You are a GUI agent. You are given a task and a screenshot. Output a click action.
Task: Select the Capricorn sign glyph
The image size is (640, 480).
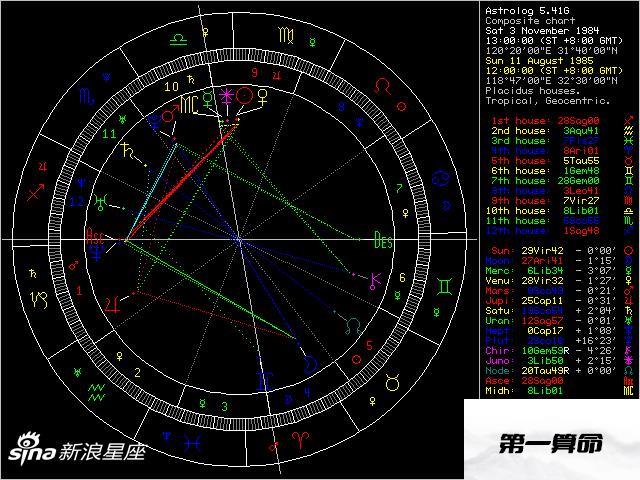pyautogui.click(x=37, y=297)
